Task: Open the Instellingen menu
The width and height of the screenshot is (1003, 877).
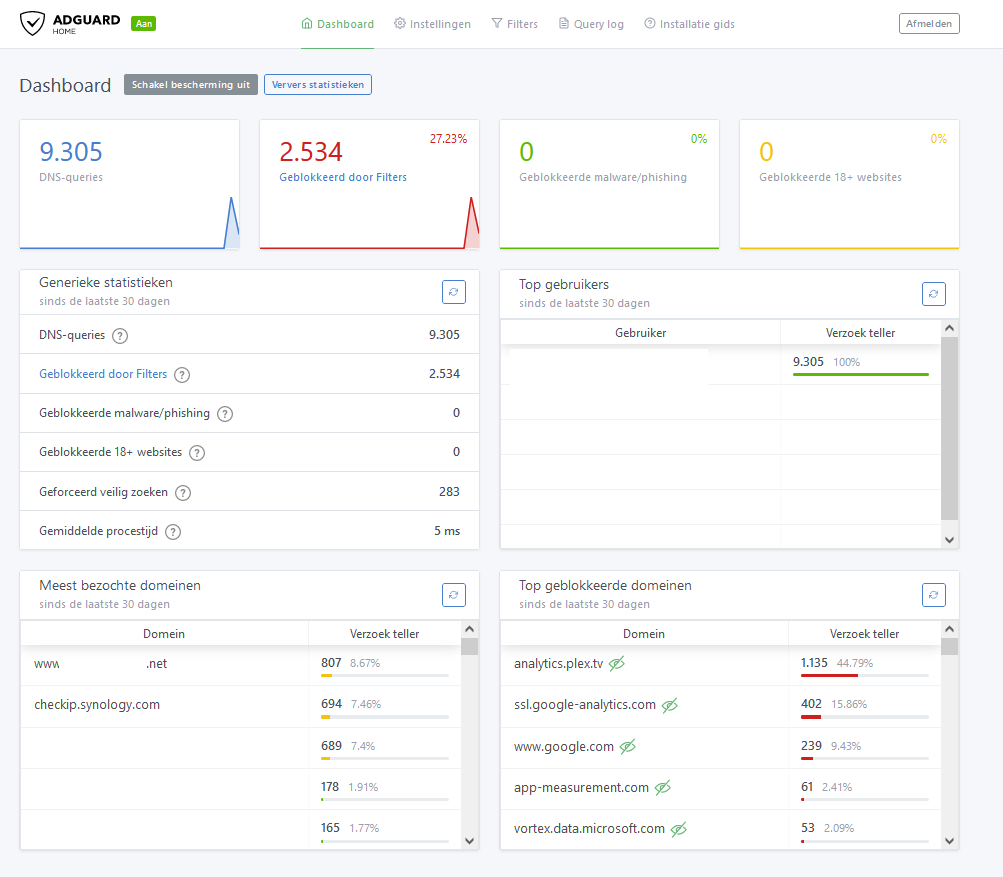Action: click(x=432, y=24)
